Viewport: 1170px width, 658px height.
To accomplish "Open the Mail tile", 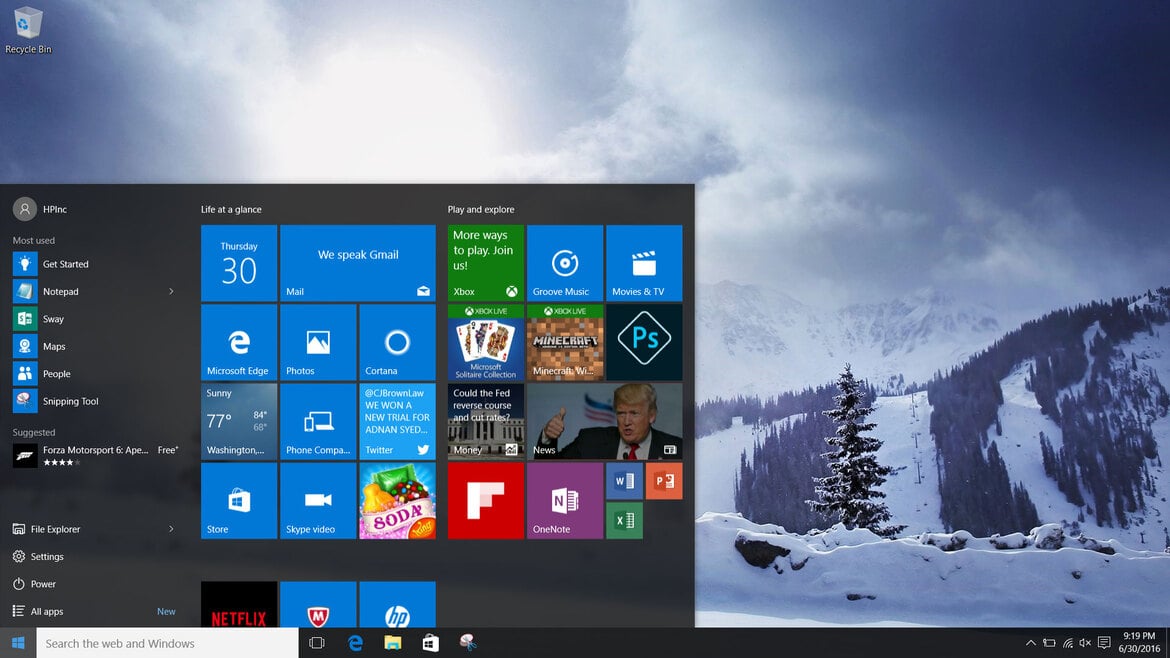I will click(357, 263).
